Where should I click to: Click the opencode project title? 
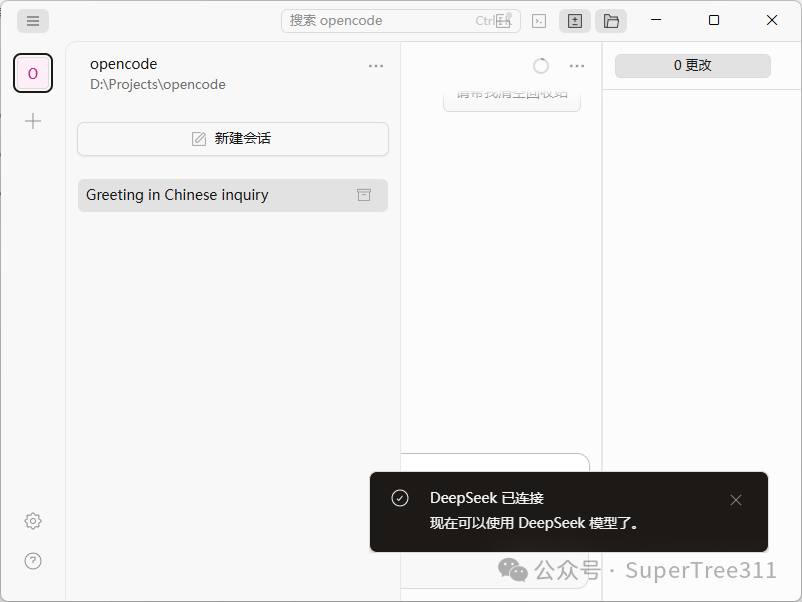click(x=123, y=64)
